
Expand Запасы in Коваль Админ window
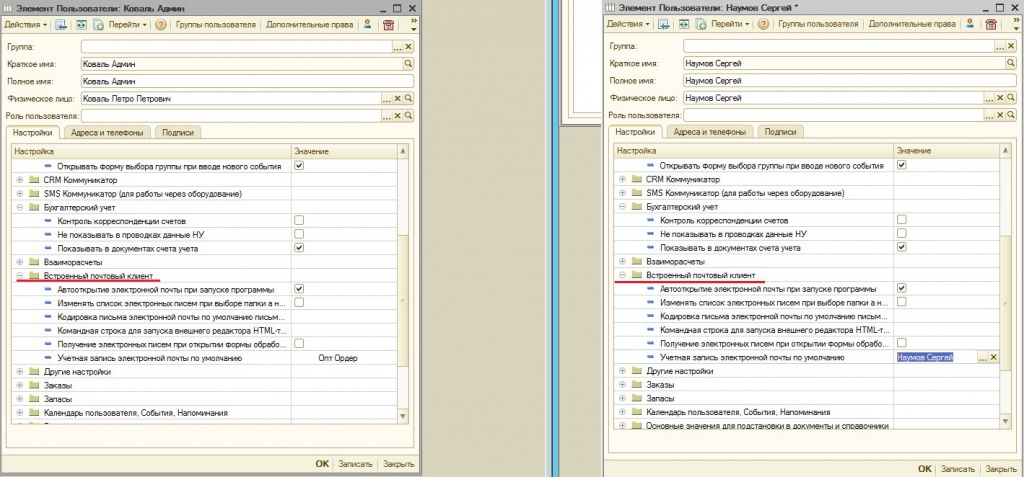[x=20, y=399]
